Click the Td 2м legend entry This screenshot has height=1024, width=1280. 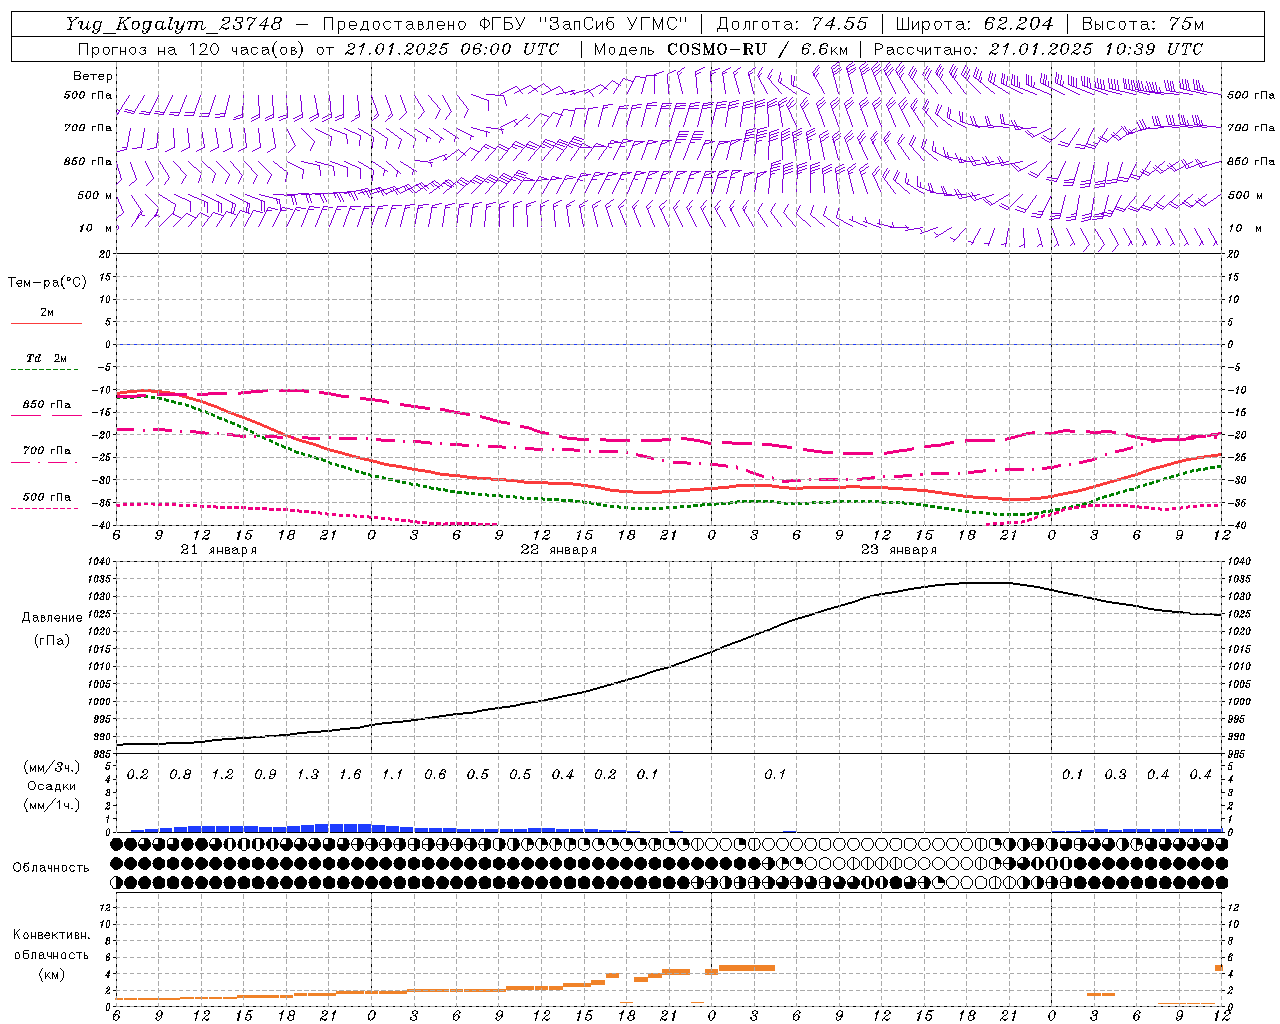pyautogui.click(x=46, y=358)
